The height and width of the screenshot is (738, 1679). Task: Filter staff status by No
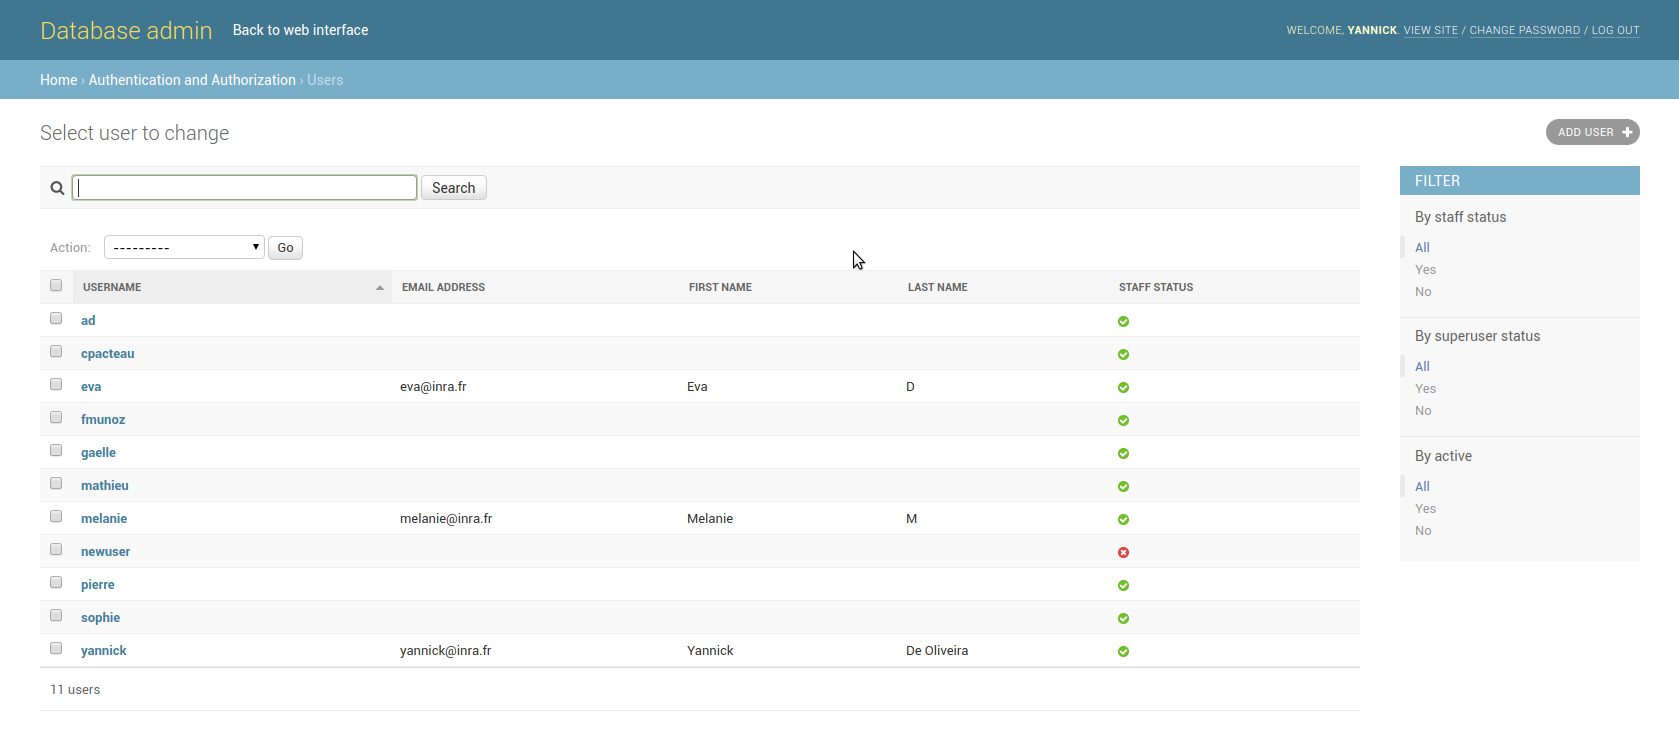tap(1423, 292)
